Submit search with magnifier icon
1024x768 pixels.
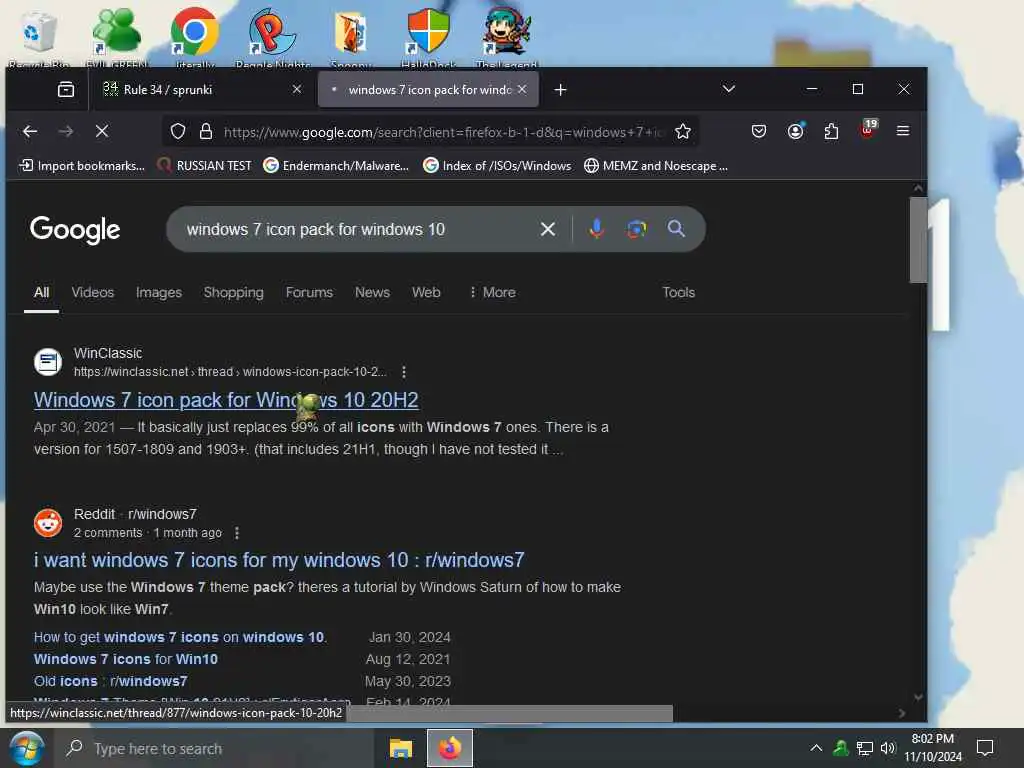point(676,229)
